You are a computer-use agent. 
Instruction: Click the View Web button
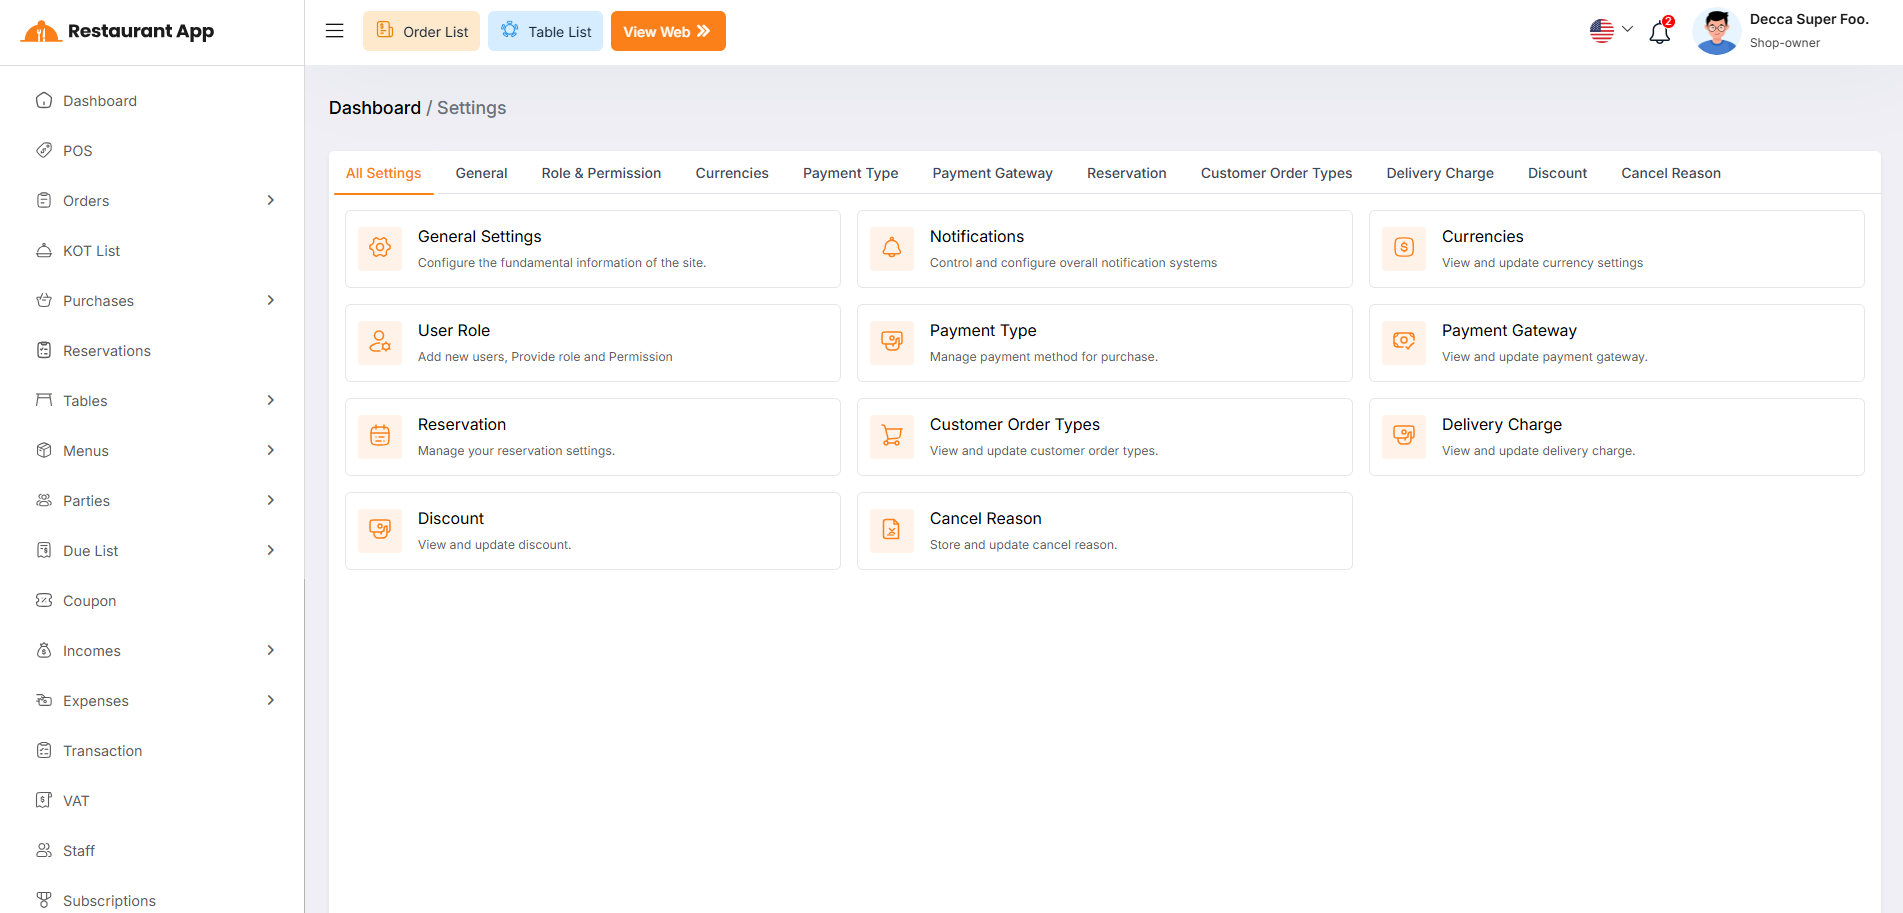tap(667, 31)
